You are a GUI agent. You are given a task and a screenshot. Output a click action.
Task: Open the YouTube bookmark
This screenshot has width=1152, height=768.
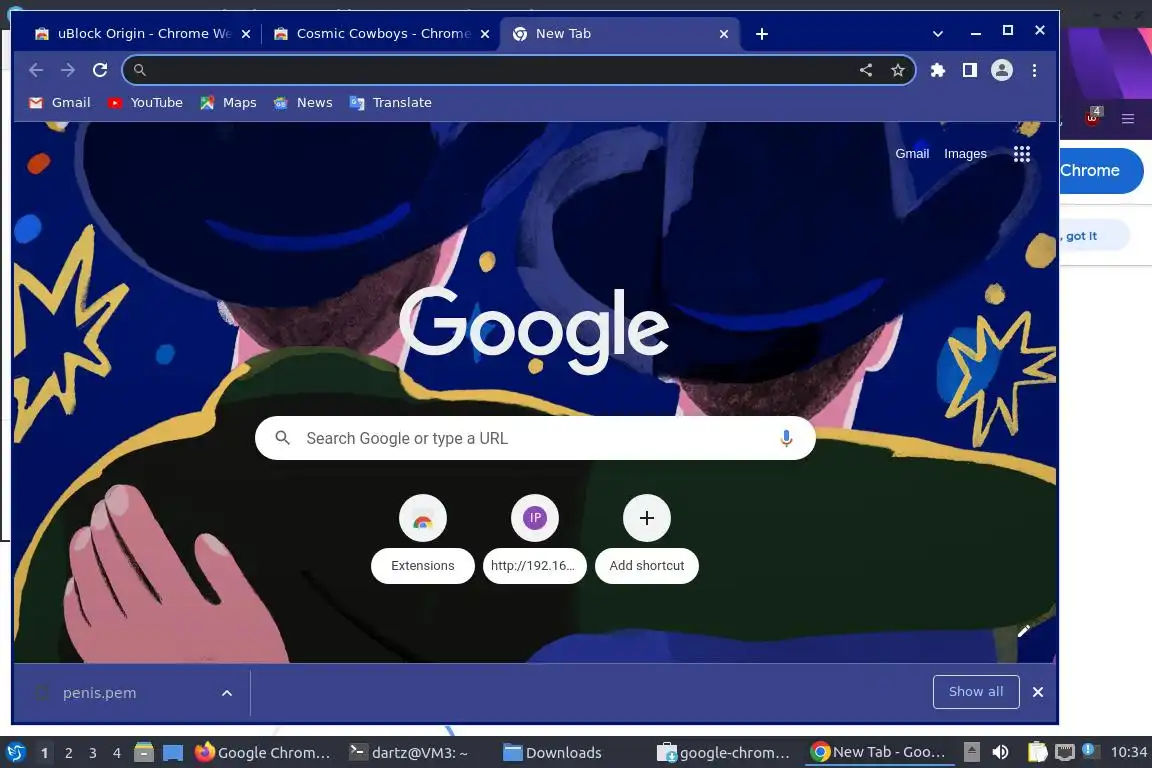(x=145, y=103)
